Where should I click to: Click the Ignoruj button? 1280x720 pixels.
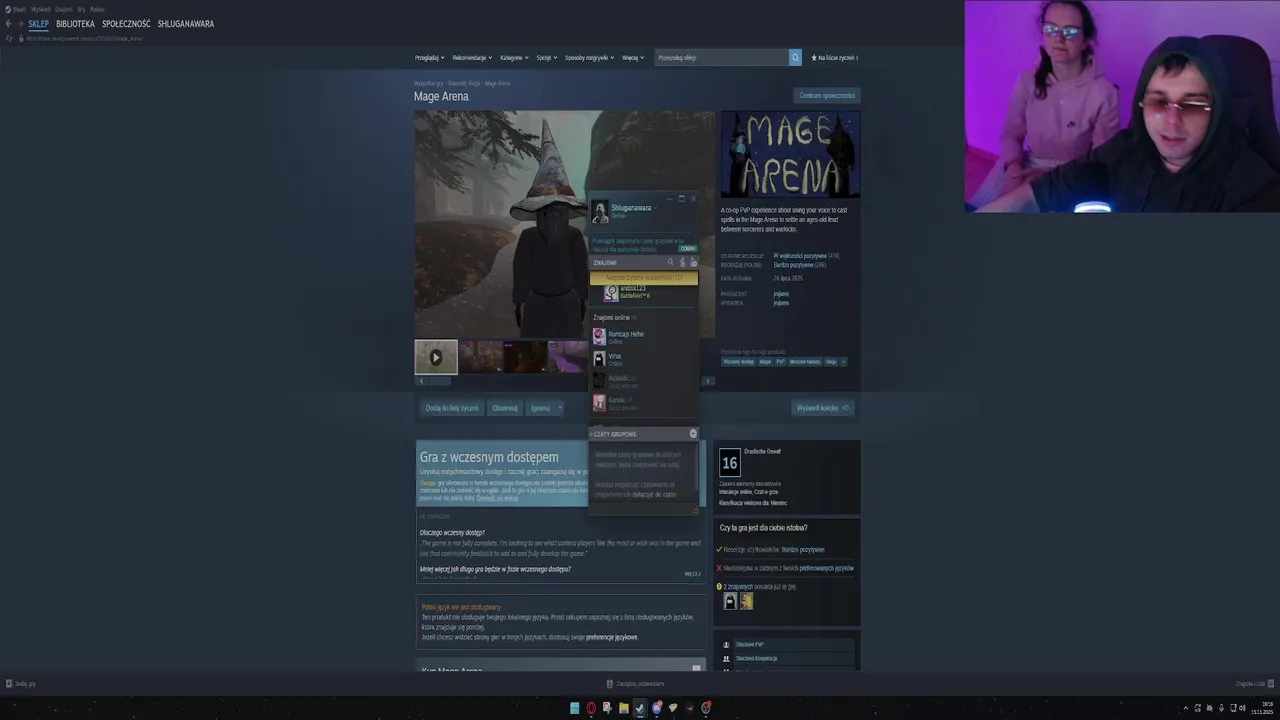pos(540,408)
